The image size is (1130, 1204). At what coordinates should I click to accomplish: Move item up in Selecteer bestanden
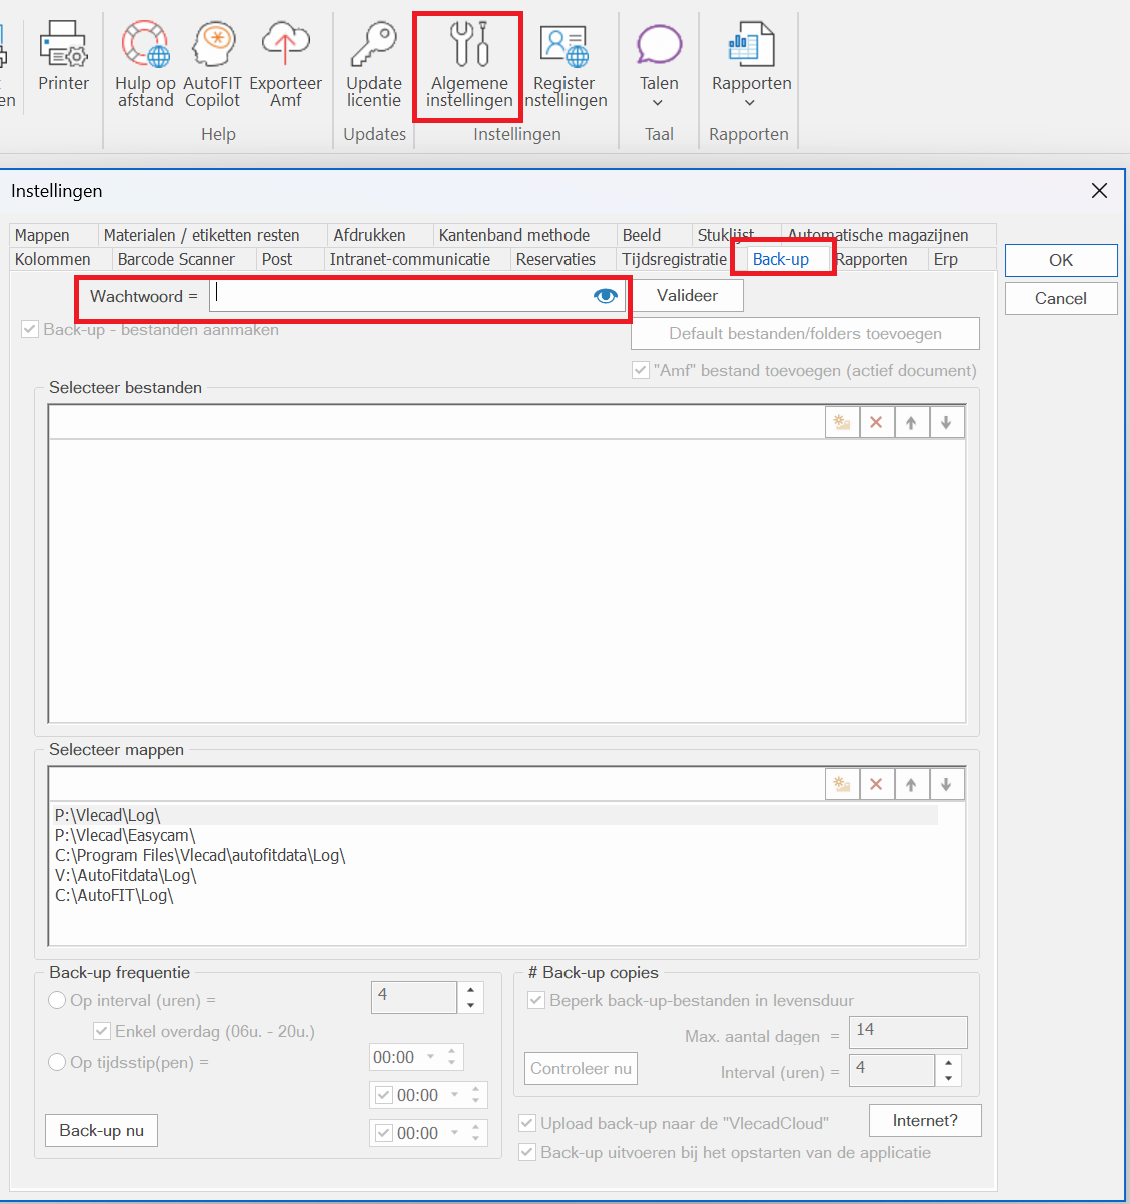(911, 422)
